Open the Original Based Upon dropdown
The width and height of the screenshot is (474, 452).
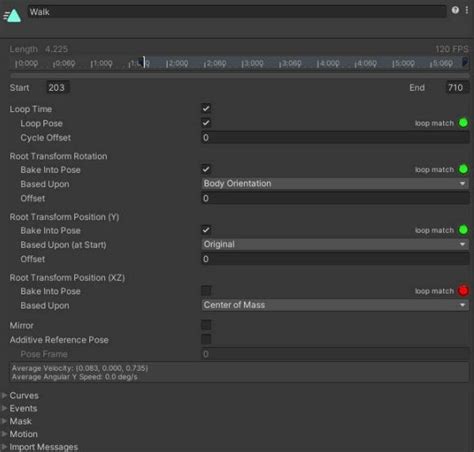coord(335,244)
